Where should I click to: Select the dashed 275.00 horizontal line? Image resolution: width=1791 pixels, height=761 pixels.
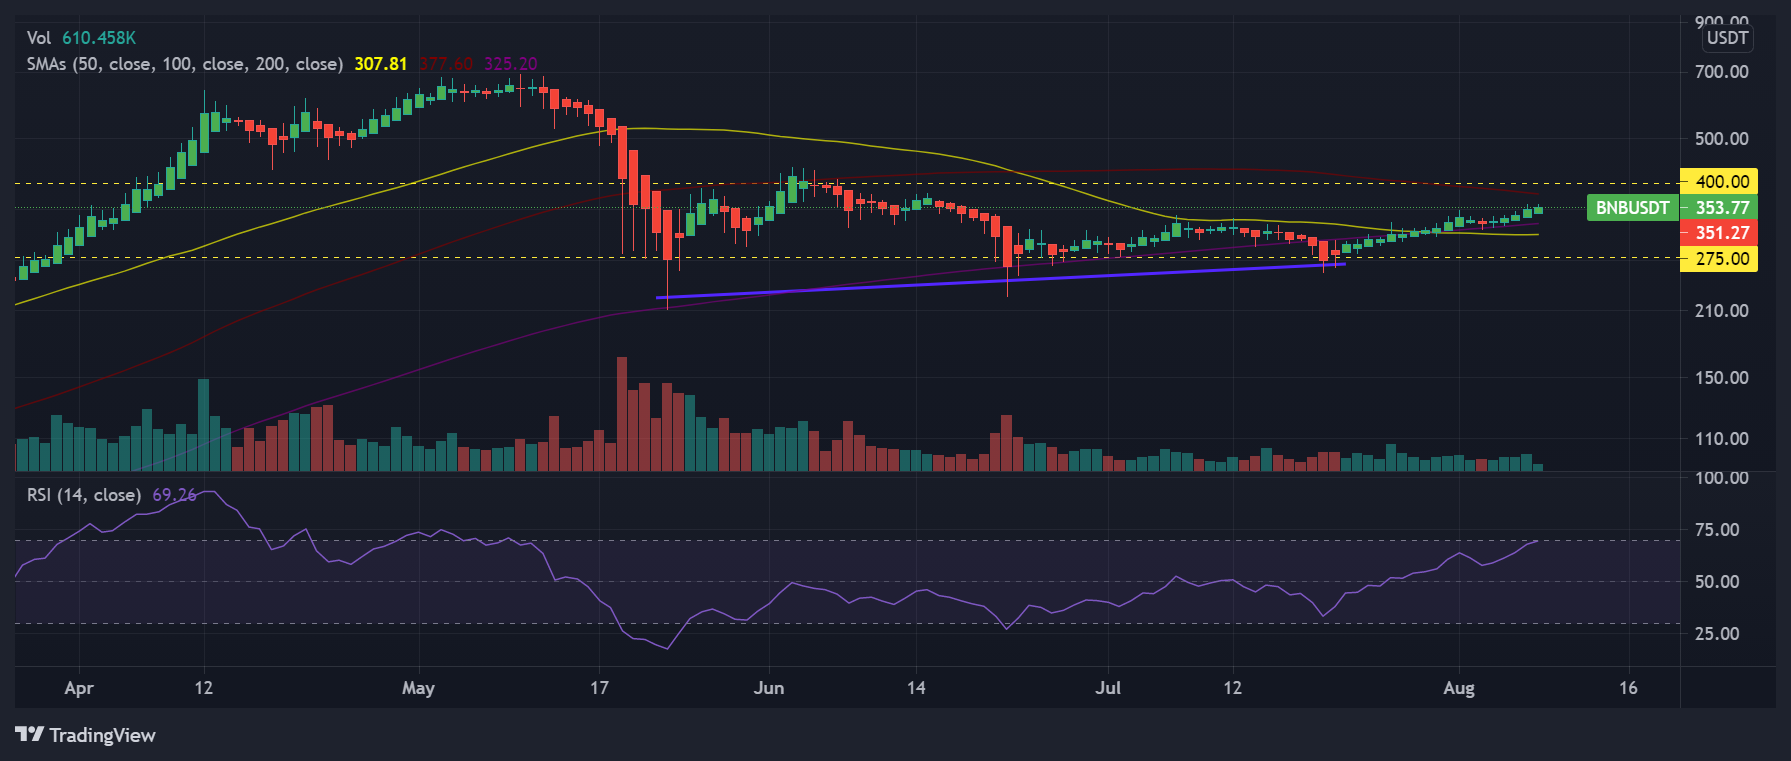tap(845, 257)
